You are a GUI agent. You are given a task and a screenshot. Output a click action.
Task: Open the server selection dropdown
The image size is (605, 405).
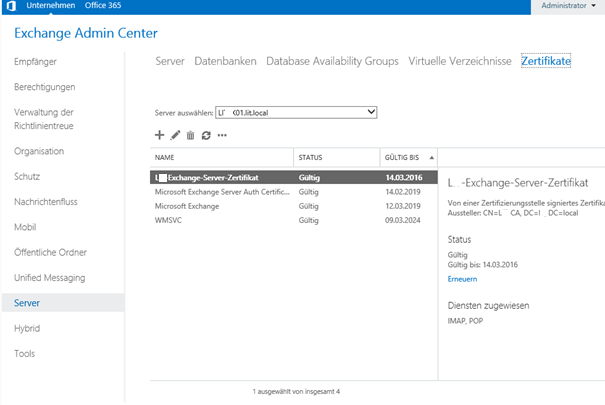296,113
